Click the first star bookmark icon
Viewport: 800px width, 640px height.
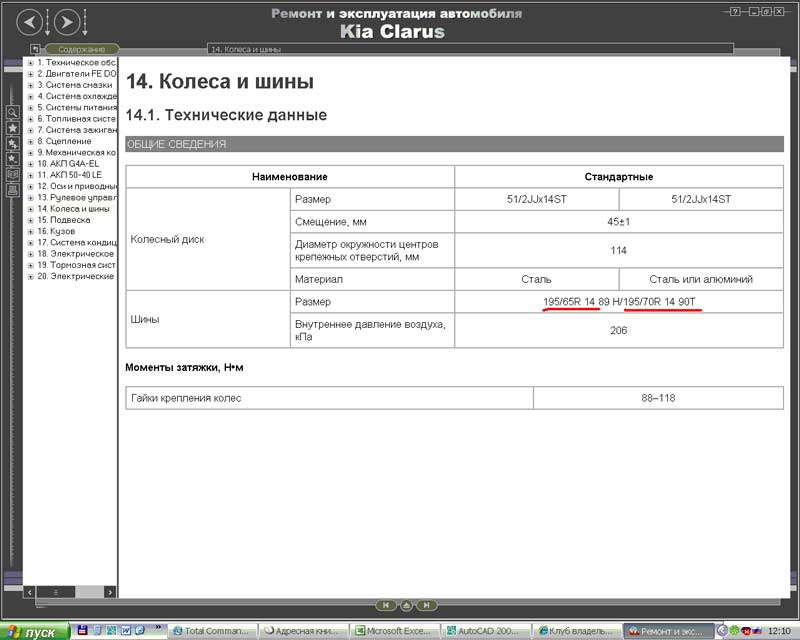pos(13,128)
